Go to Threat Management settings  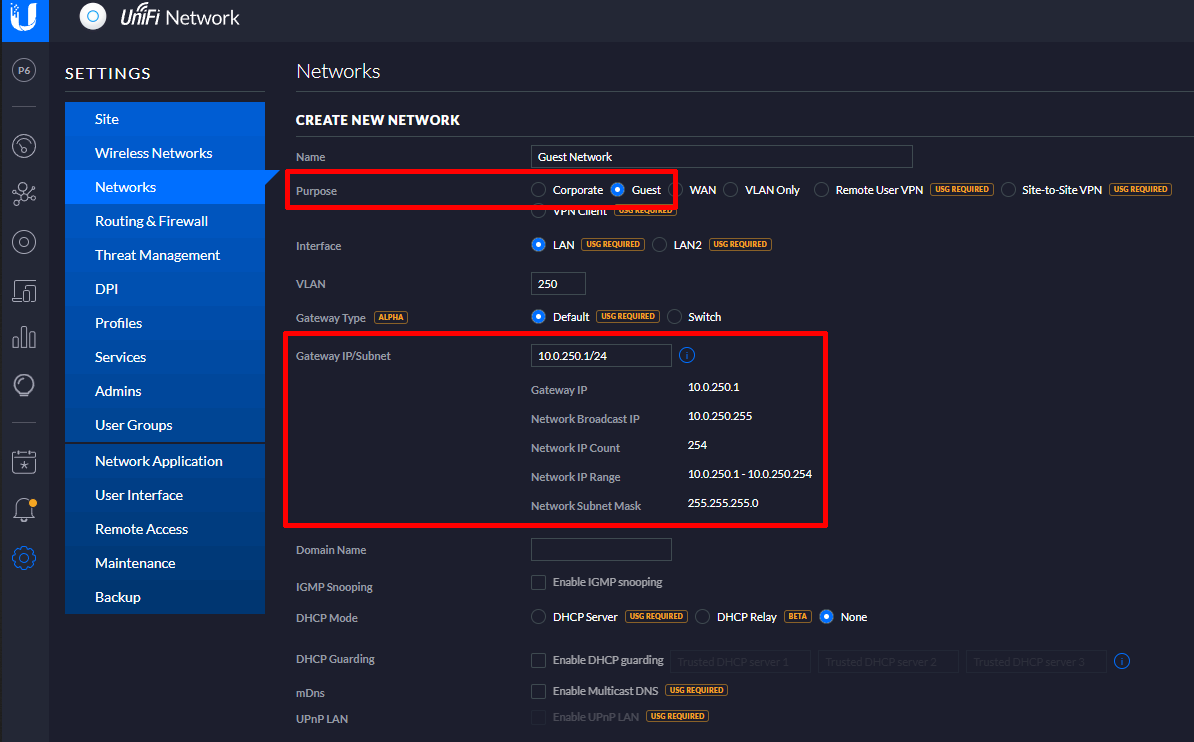click(x=157, y=255)
